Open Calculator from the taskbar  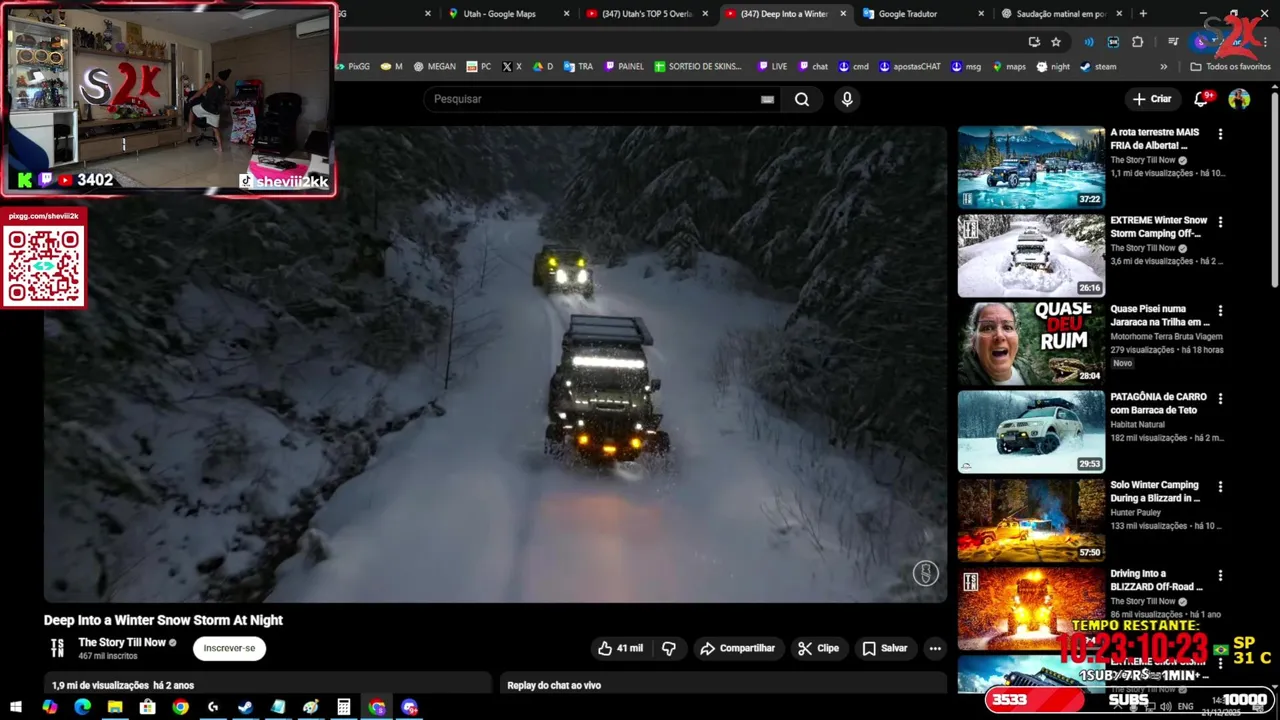[x=344, y=707]
